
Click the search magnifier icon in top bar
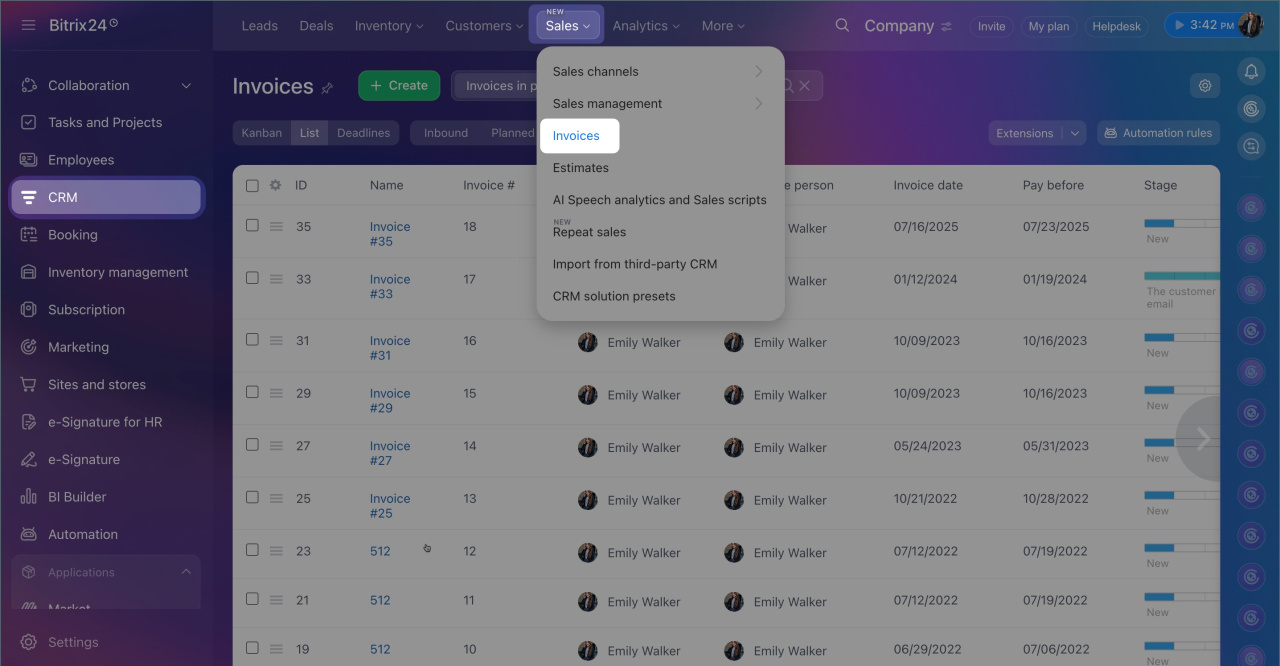point(842,26)
